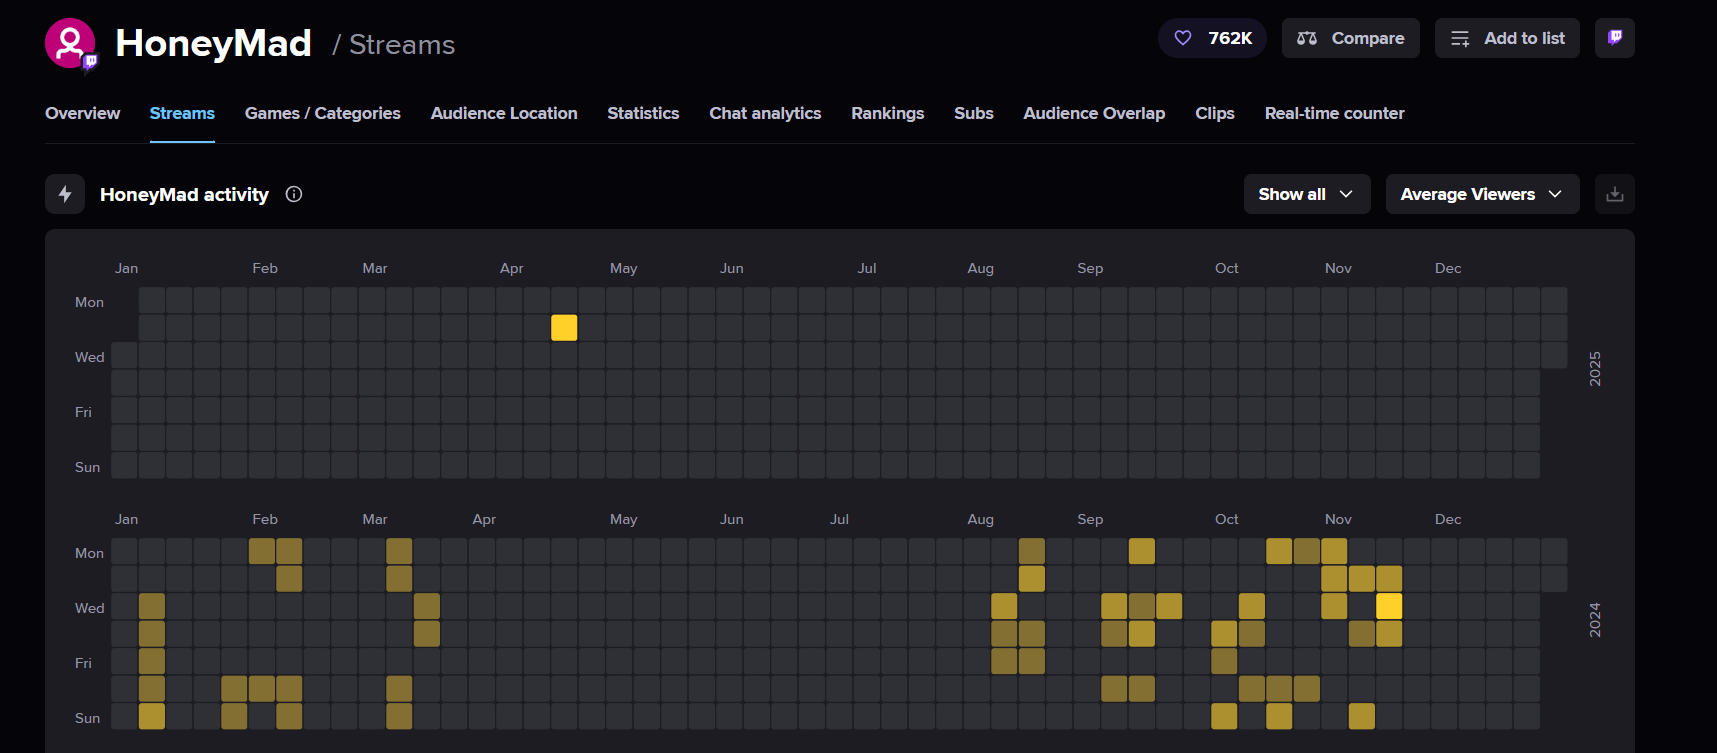
Task: Click the info icon beside HoneyMad activity
Action: [294, 194]
